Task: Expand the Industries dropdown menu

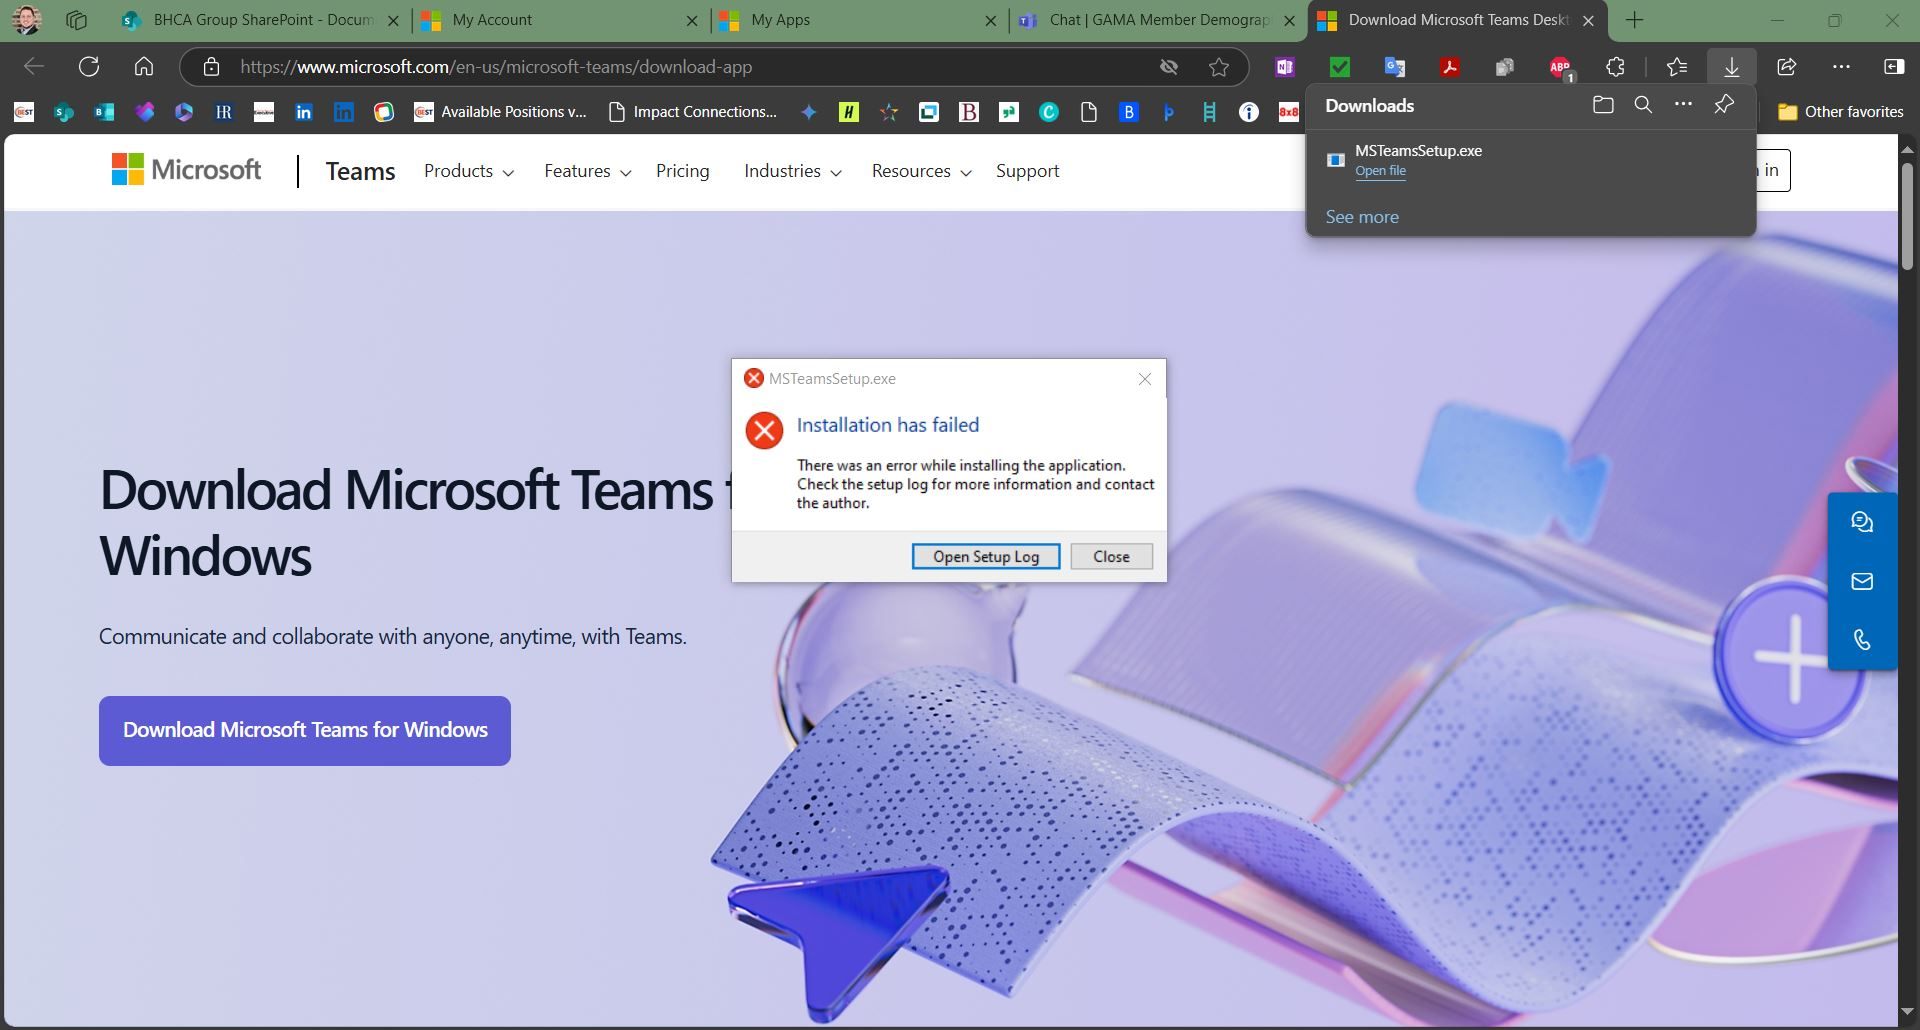Action: 793,171
